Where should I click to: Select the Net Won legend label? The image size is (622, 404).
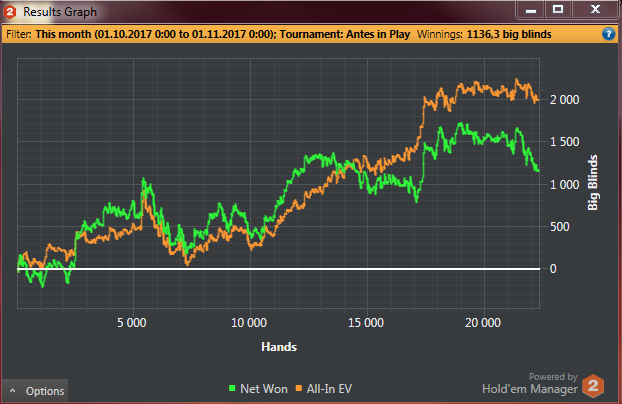coord(264,389)
